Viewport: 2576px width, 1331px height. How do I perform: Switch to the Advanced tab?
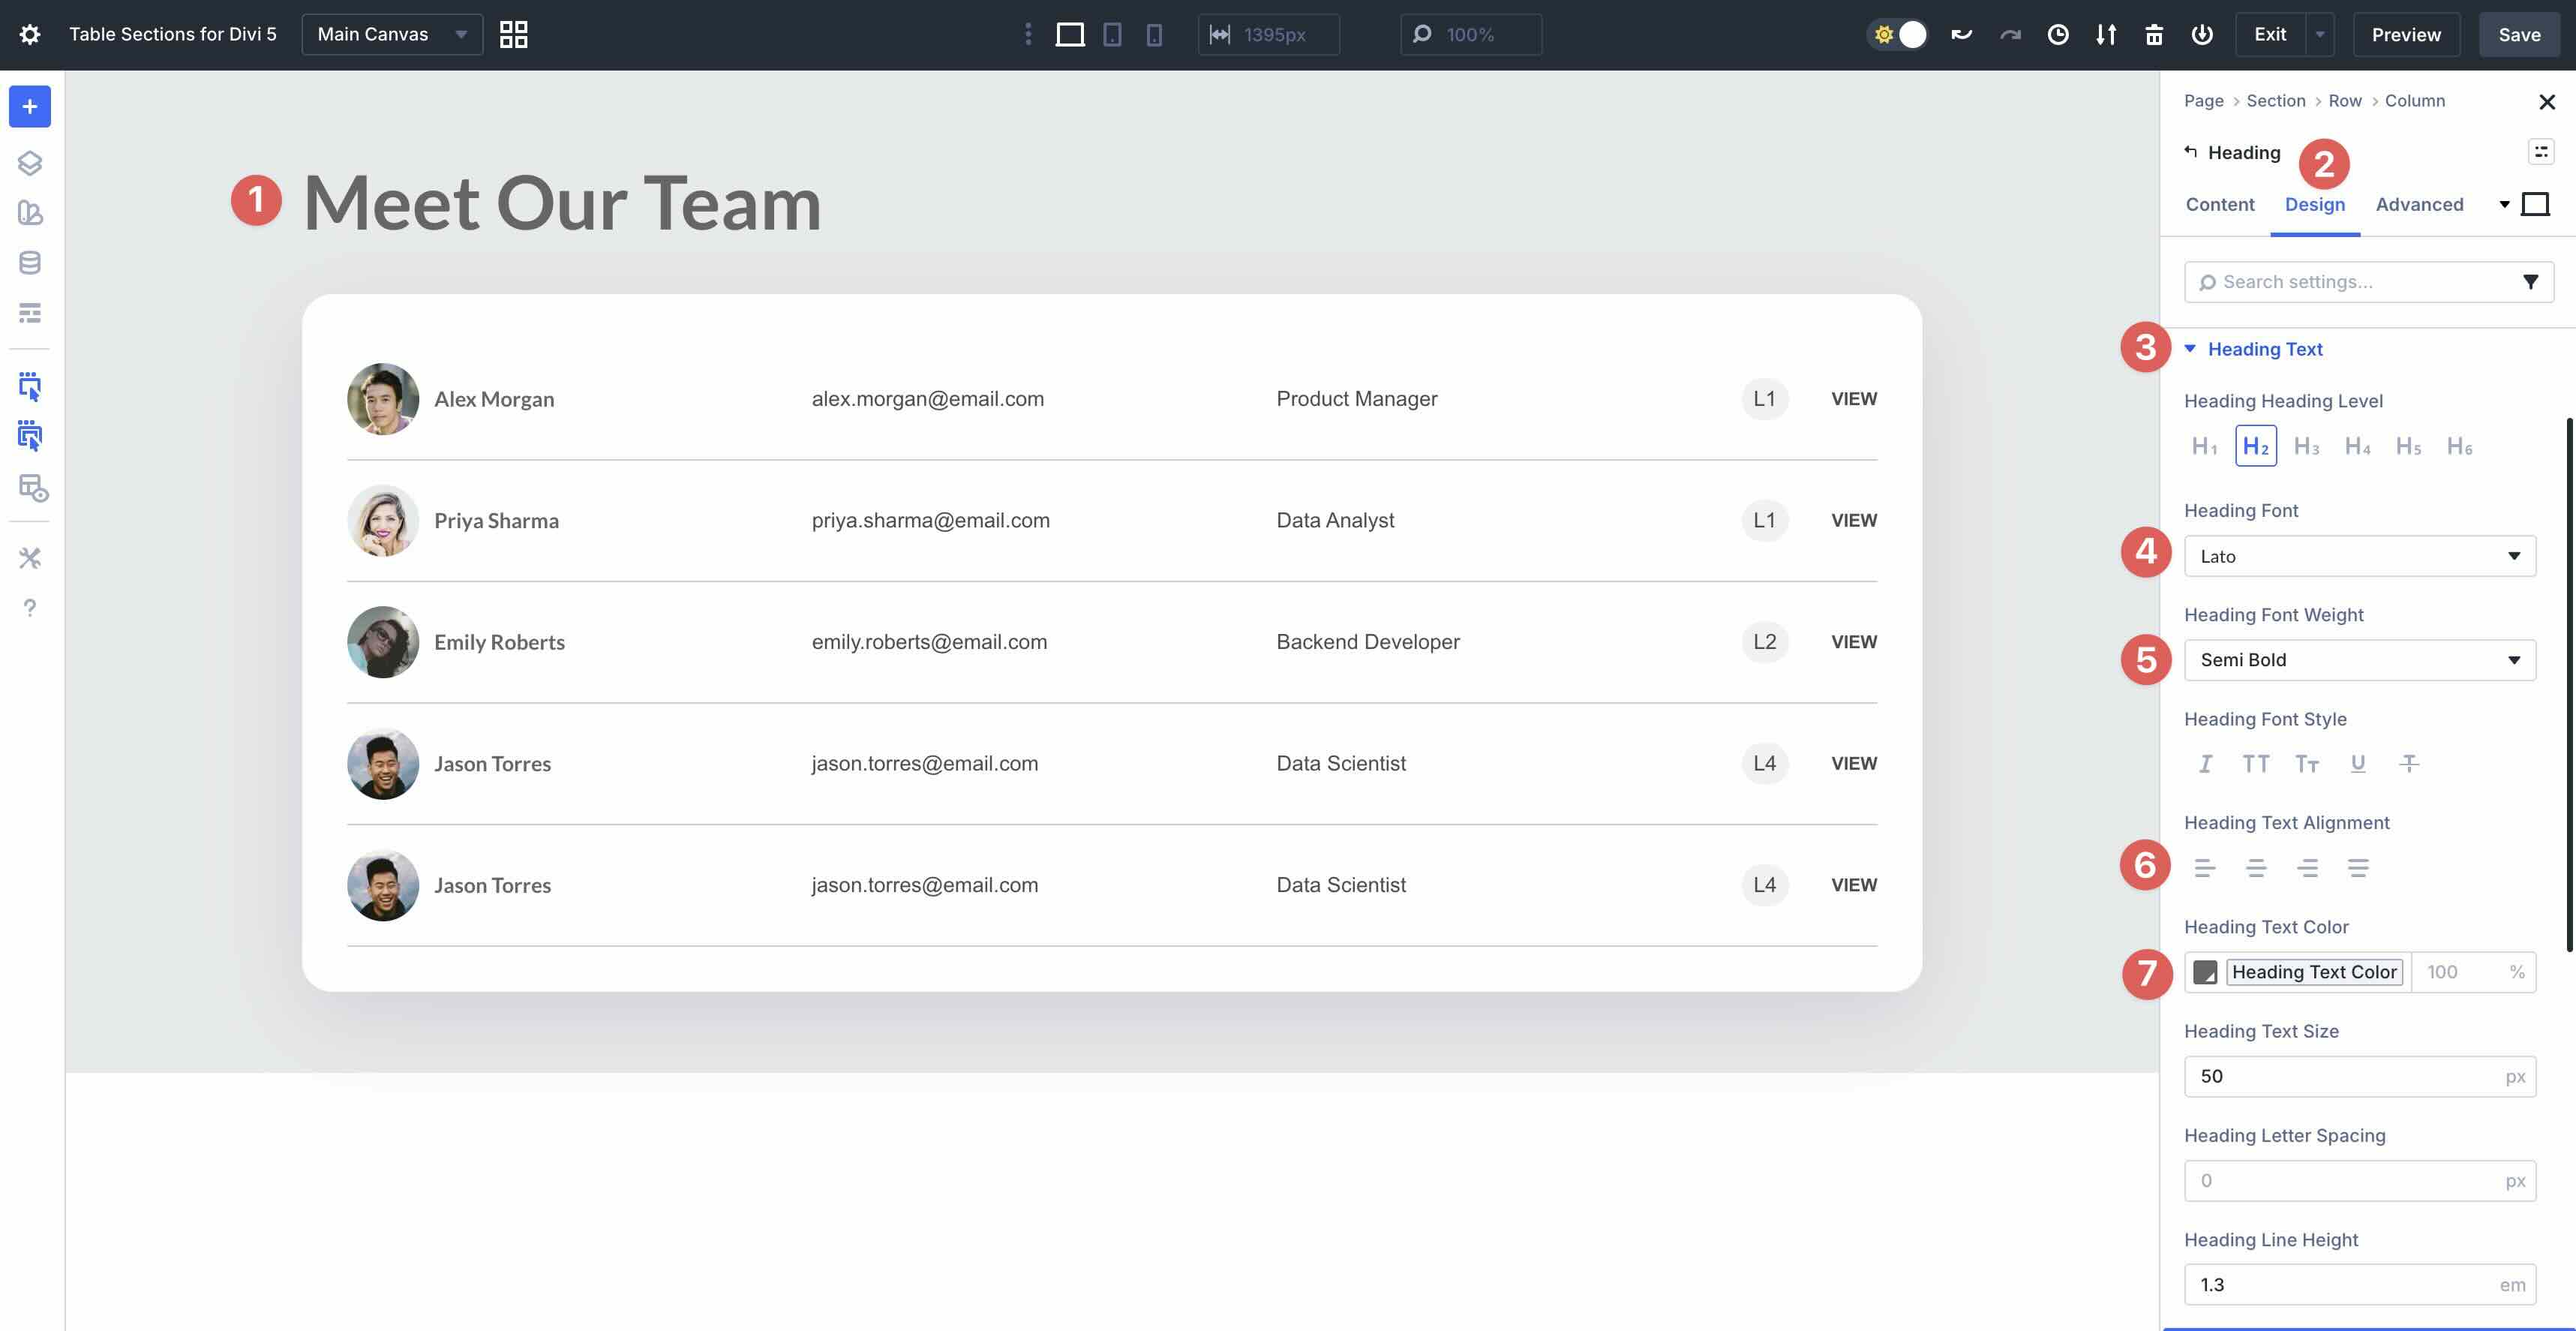pyautogui.click(x=2419, y=204)
